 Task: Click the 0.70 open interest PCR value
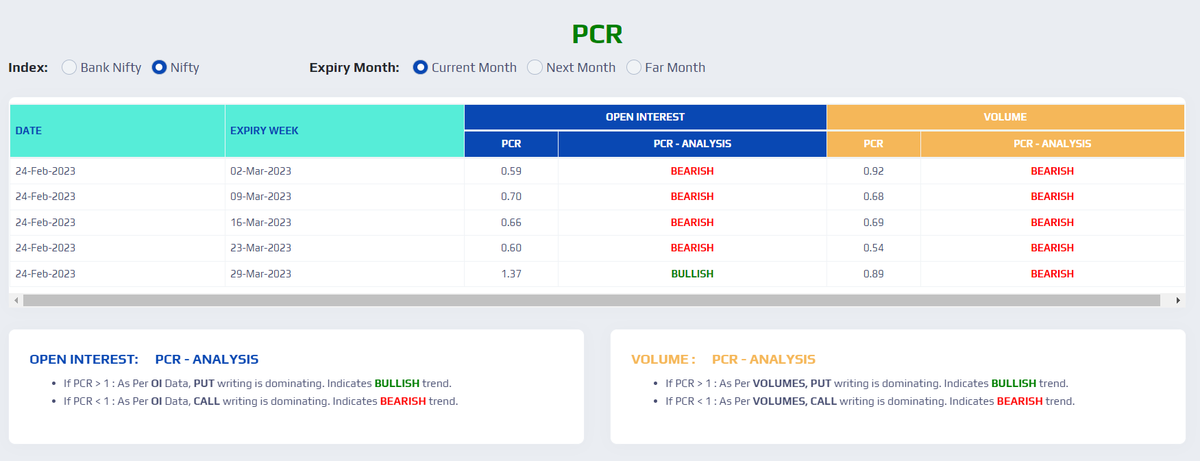(511, 197)
